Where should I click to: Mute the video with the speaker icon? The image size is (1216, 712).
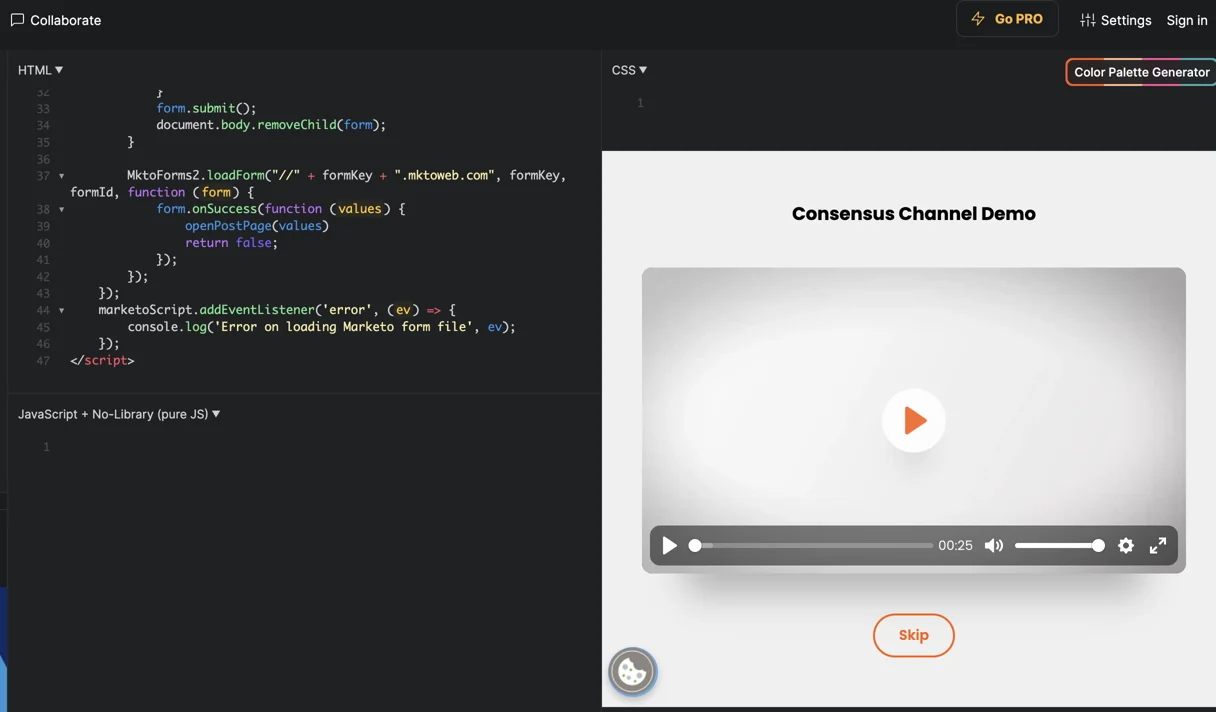[994, 546]
